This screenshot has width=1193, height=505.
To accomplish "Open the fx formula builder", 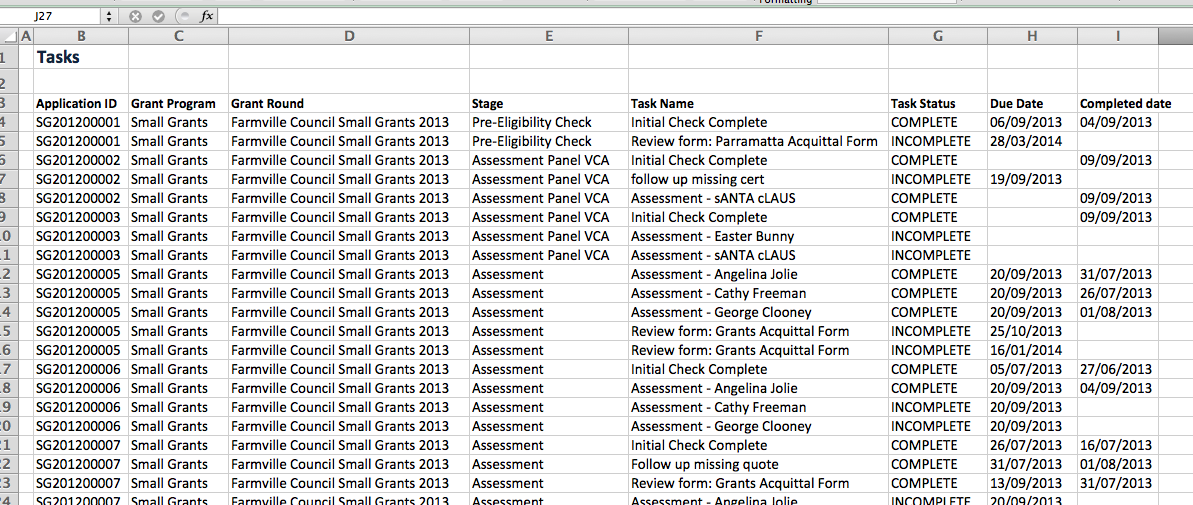I will (206, 17).
